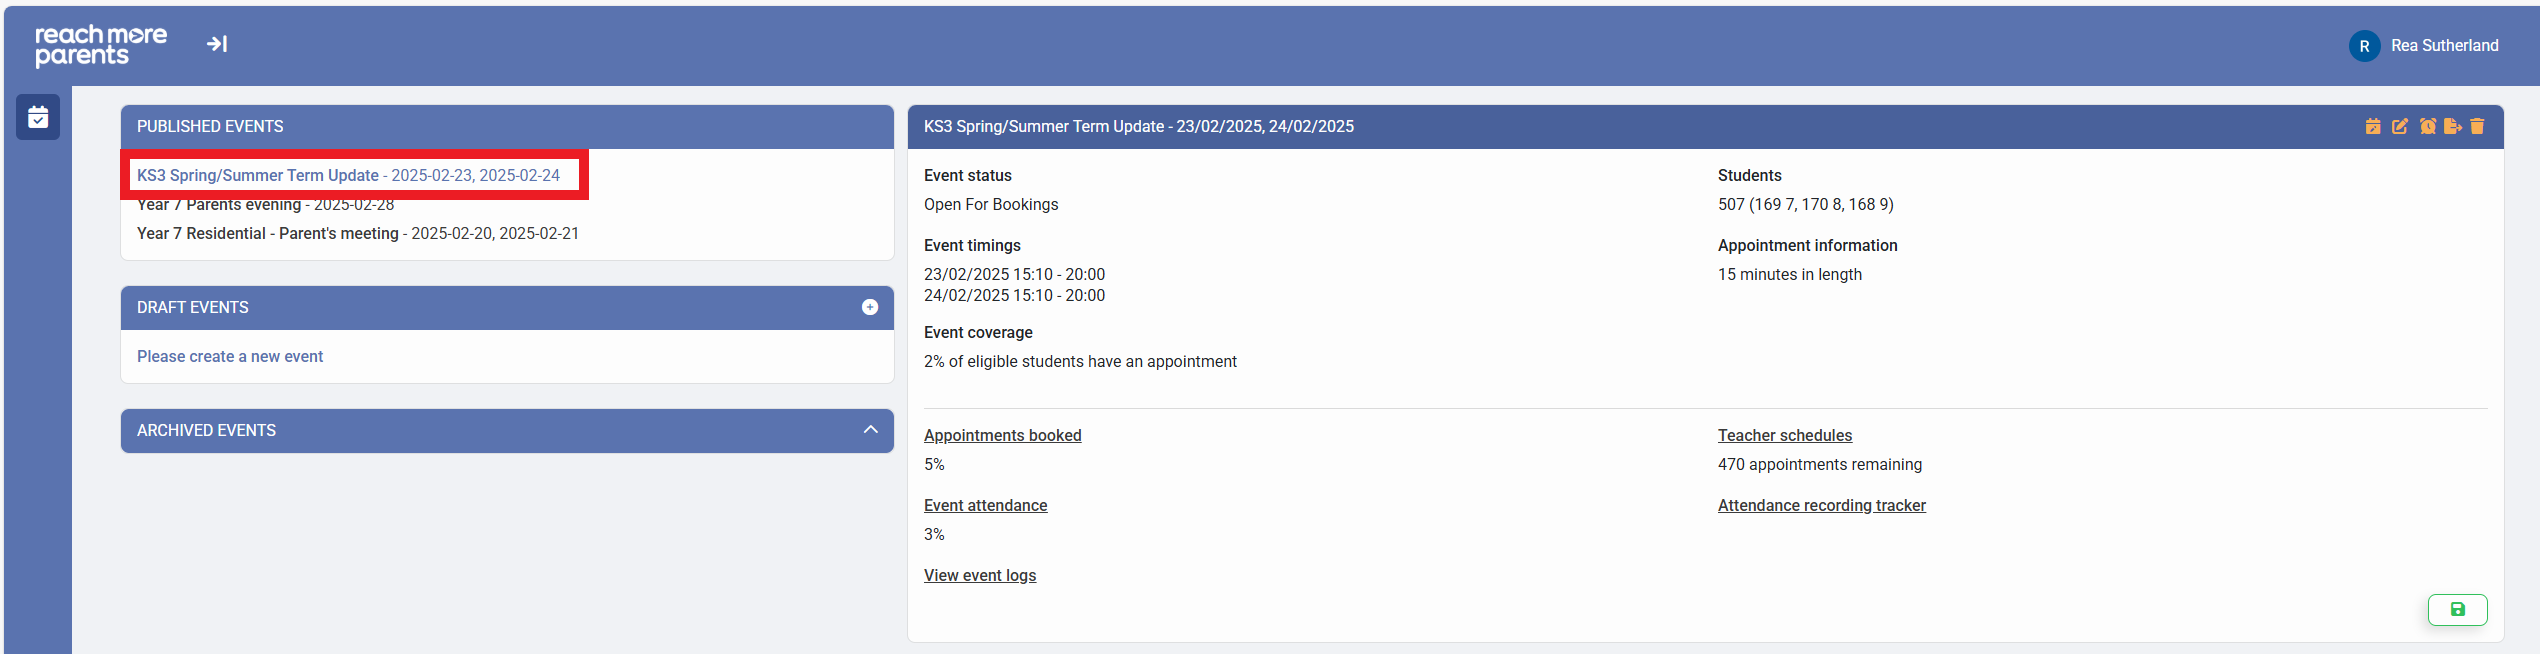Click the file export icon in event header

(2452, 126)
